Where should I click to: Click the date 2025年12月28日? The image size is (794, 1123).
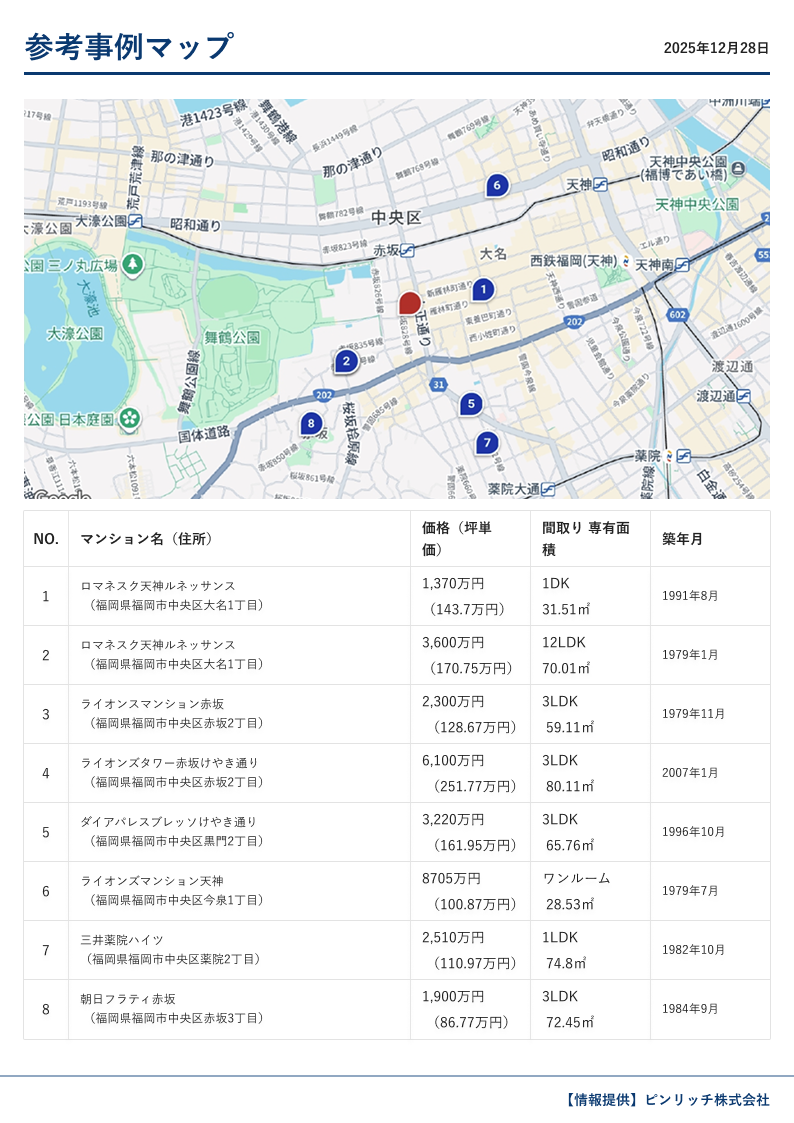[716, 48]
